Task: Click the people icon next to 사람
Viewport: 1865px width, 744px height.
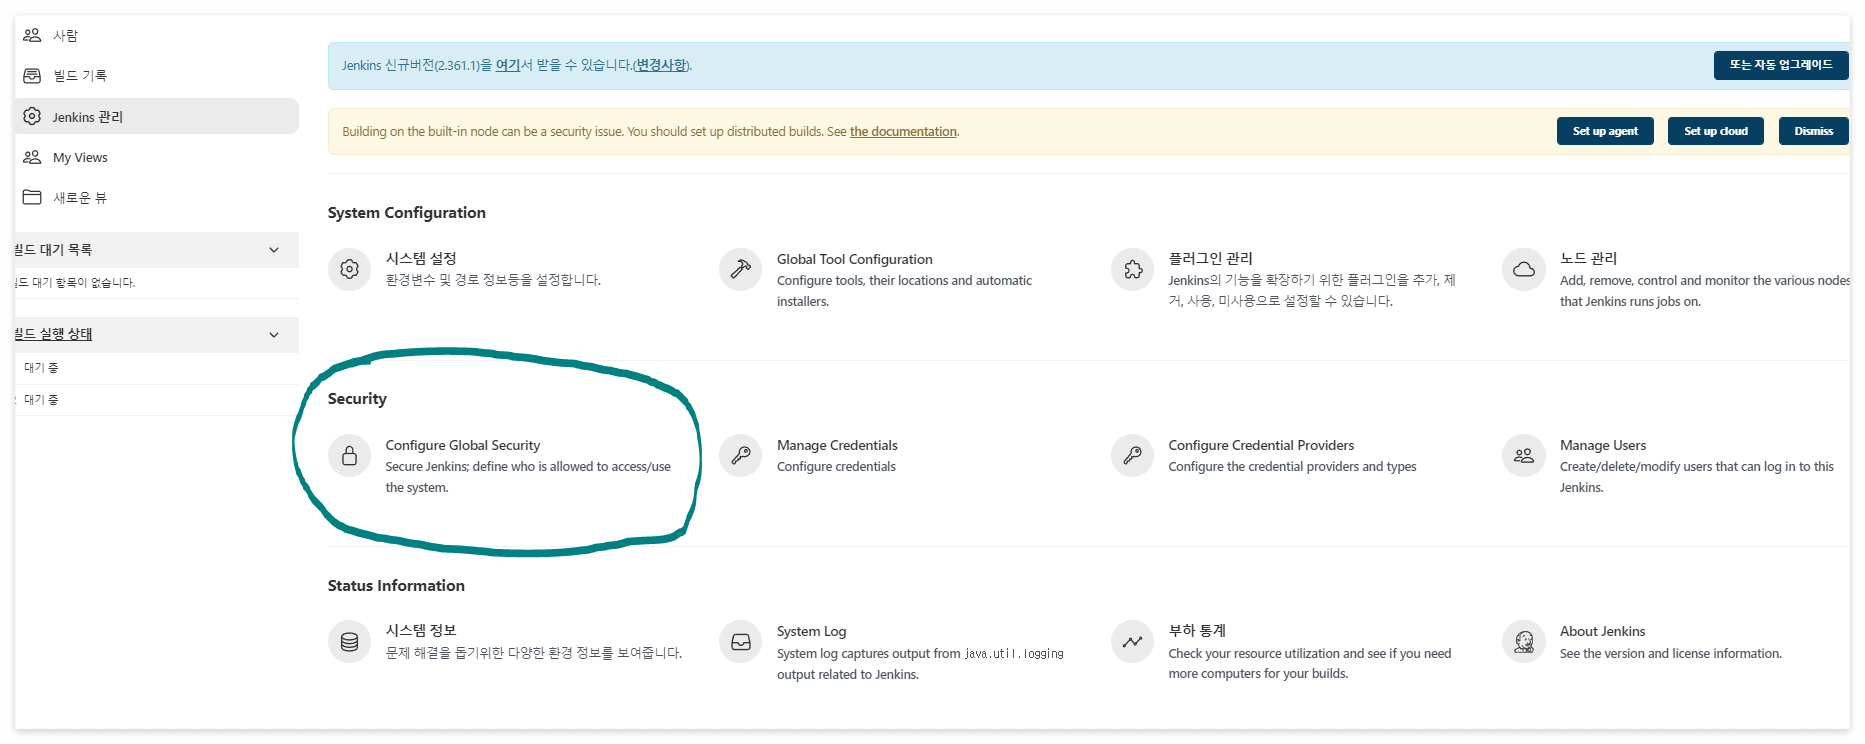Action: pos(32,35)
